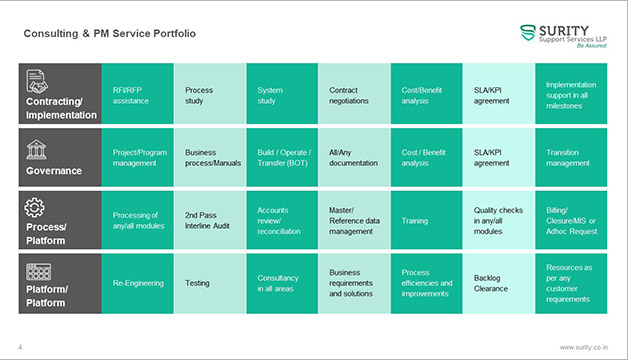Click the Surity shield logo icon
This screenshot has height=360, width=628.
click(x=528, y=32)
